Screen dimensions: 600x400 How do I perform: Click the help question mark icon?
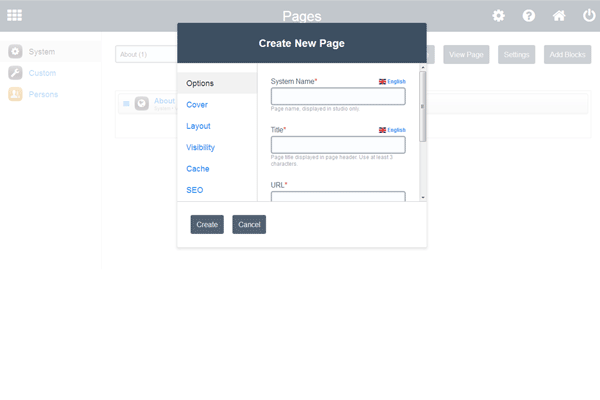pos(528,16)
